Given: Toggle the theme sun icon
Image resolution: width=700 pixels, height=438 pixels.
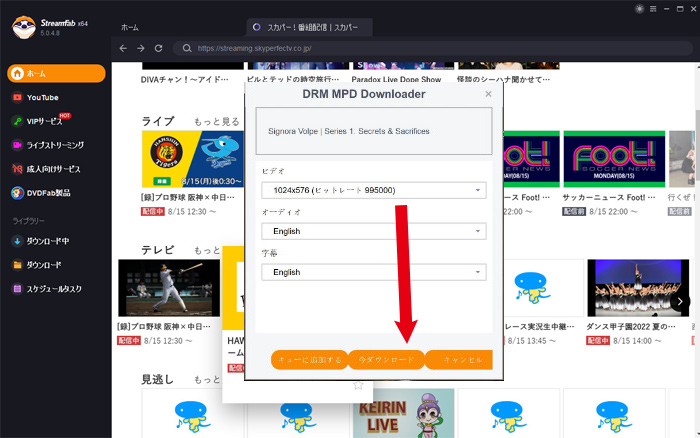Looking at the screenshot, I should click(x=639, y=8).
